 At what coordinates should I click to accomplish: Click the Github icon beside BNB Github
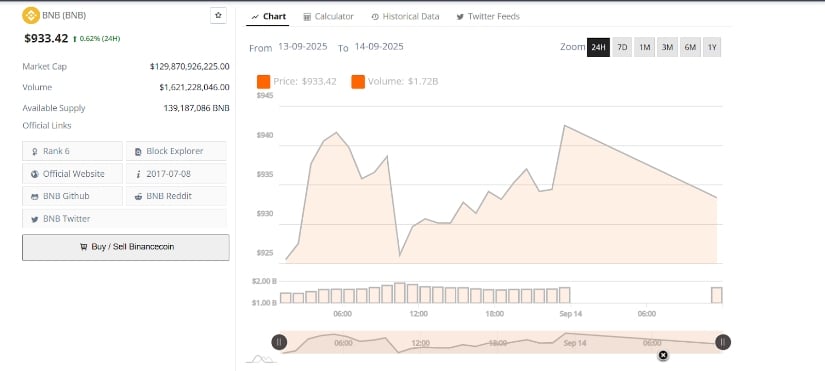[x=35, y=196]
